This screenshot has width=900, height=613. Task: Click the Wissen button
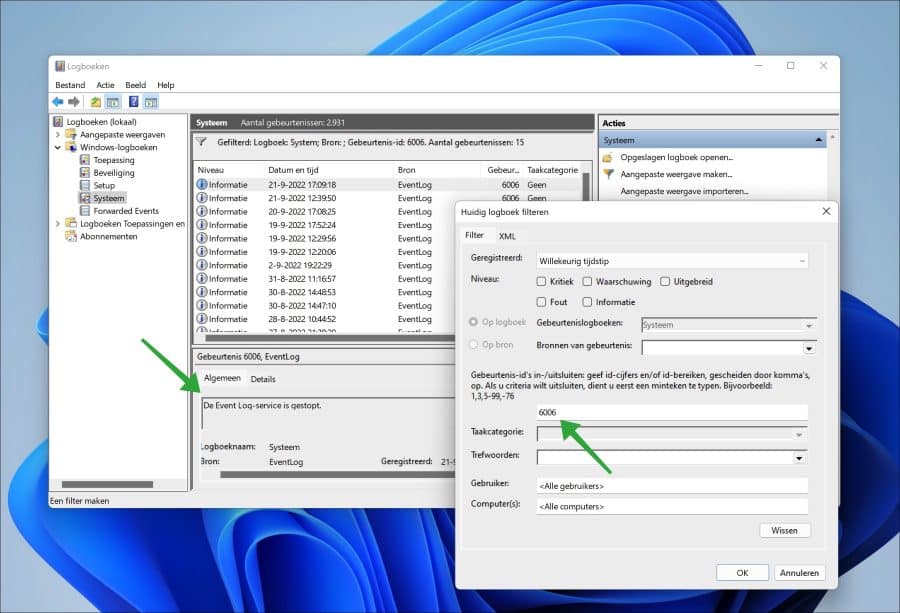click(784, 530)
